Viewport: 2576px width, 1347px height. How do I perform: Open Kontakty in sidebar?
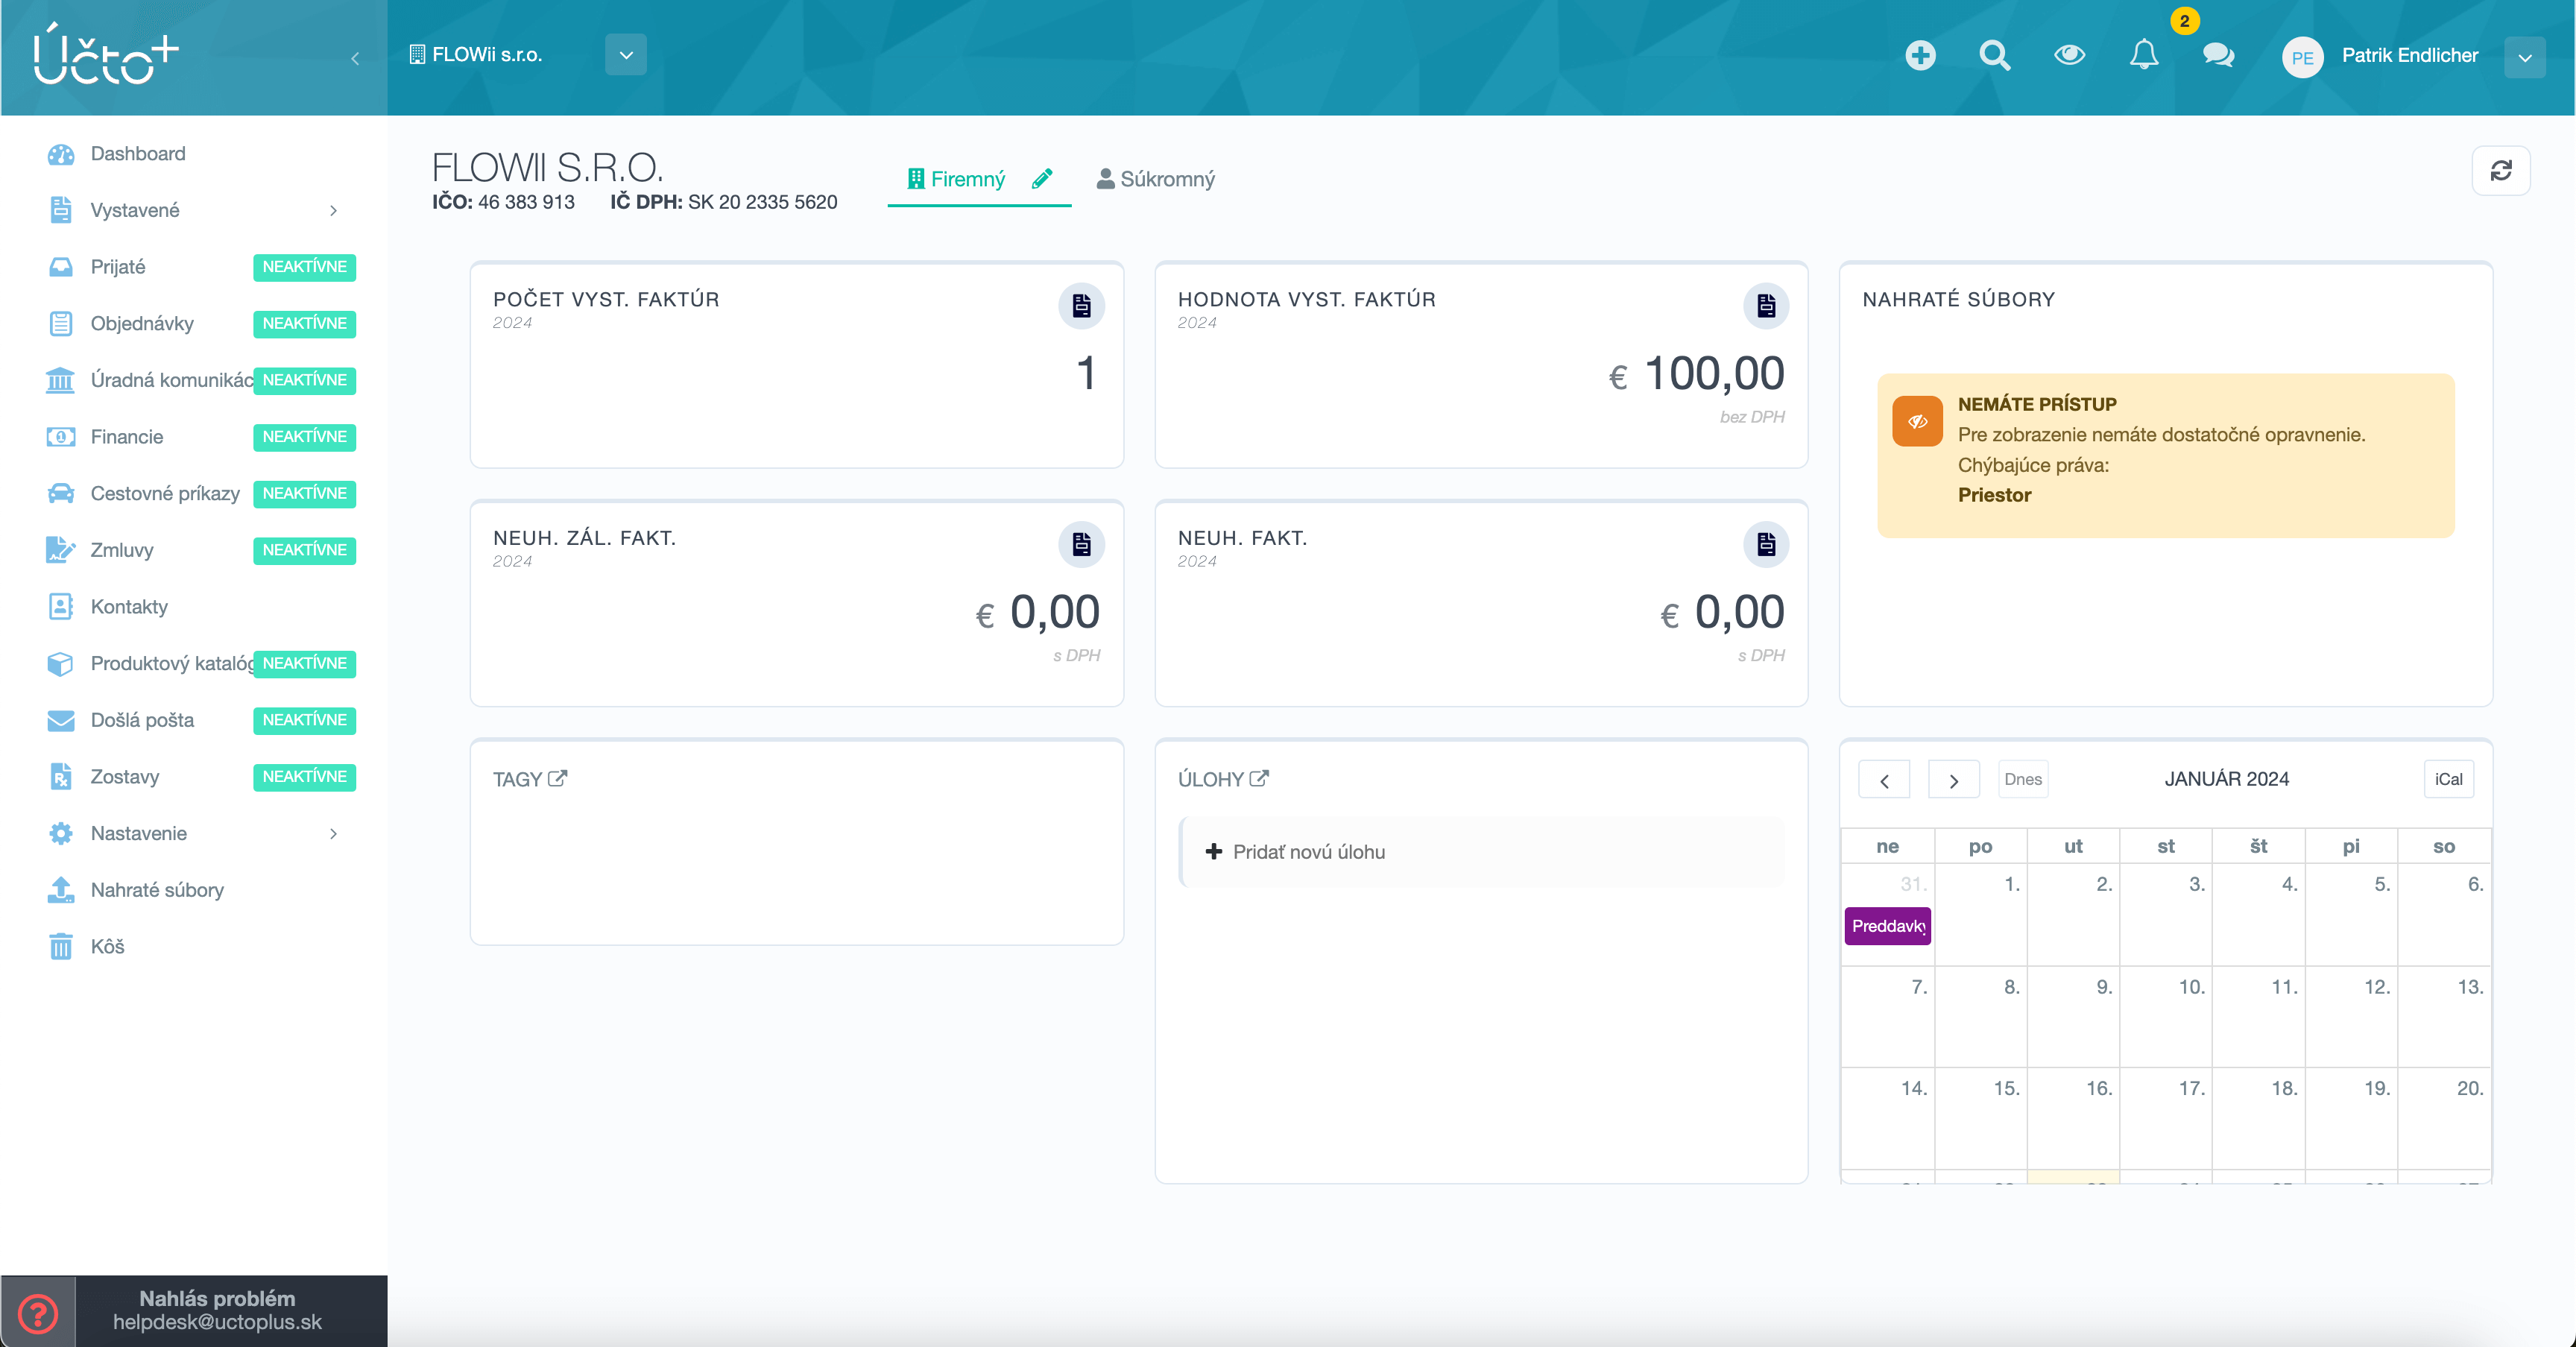click(129, 607)
